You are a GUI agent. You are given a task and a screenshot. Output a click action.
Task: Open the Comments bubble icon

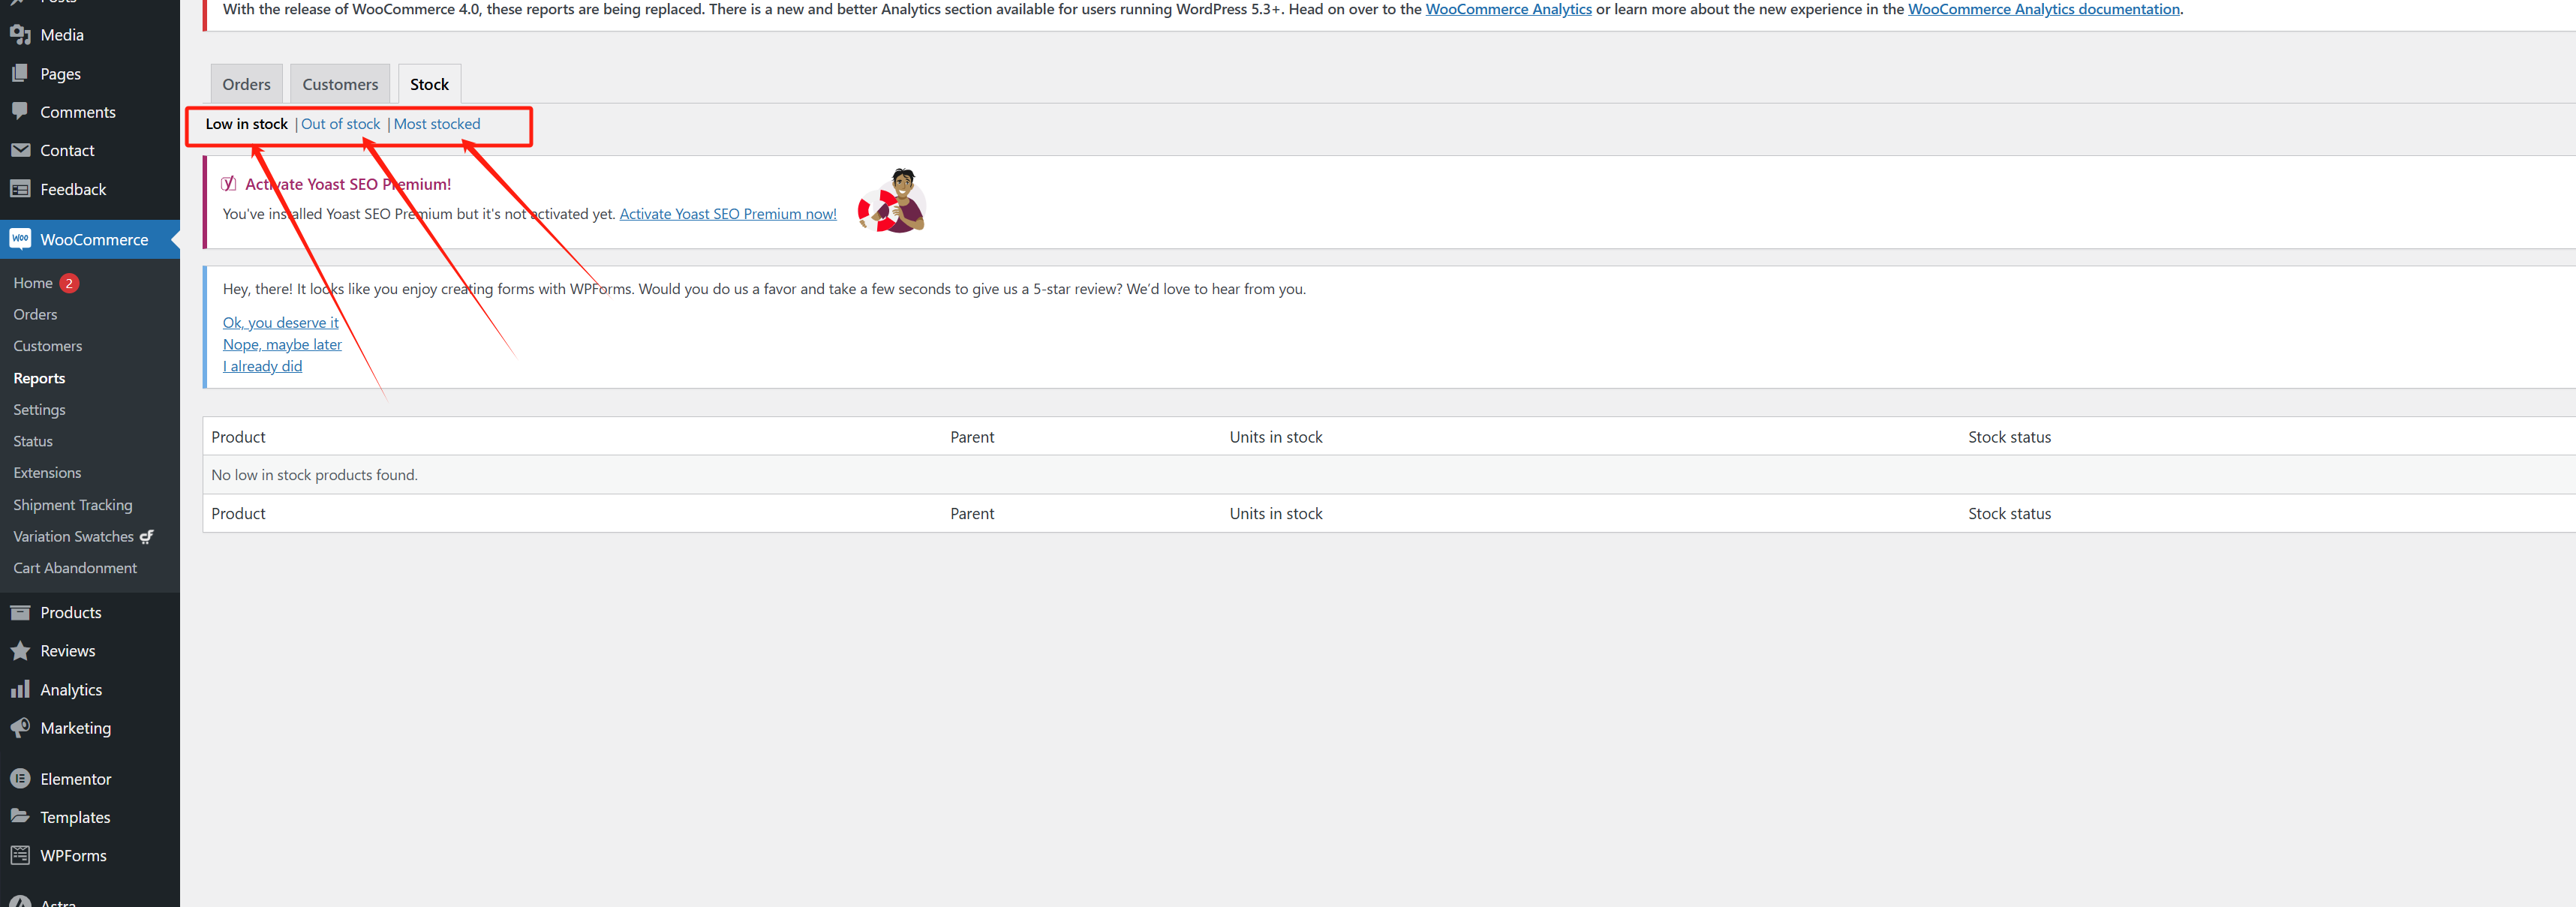click(21, 111)
